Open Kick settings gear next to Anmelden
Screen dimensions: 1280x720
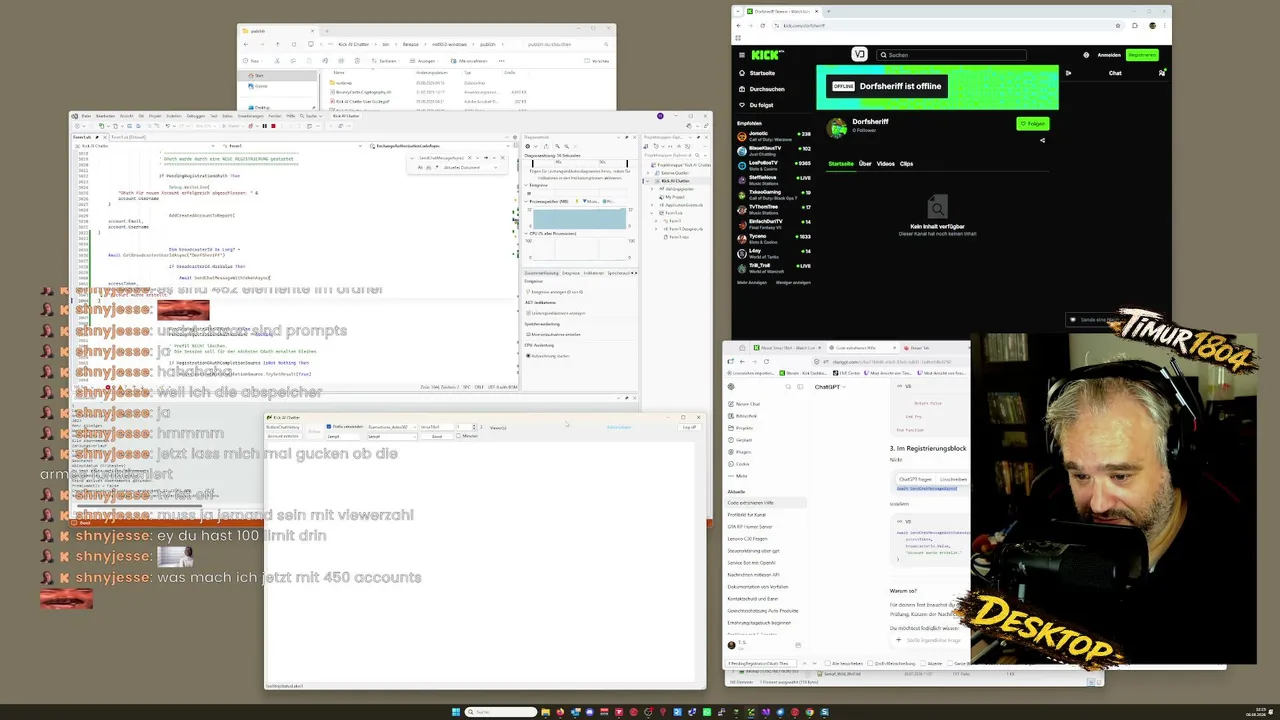1086,55
